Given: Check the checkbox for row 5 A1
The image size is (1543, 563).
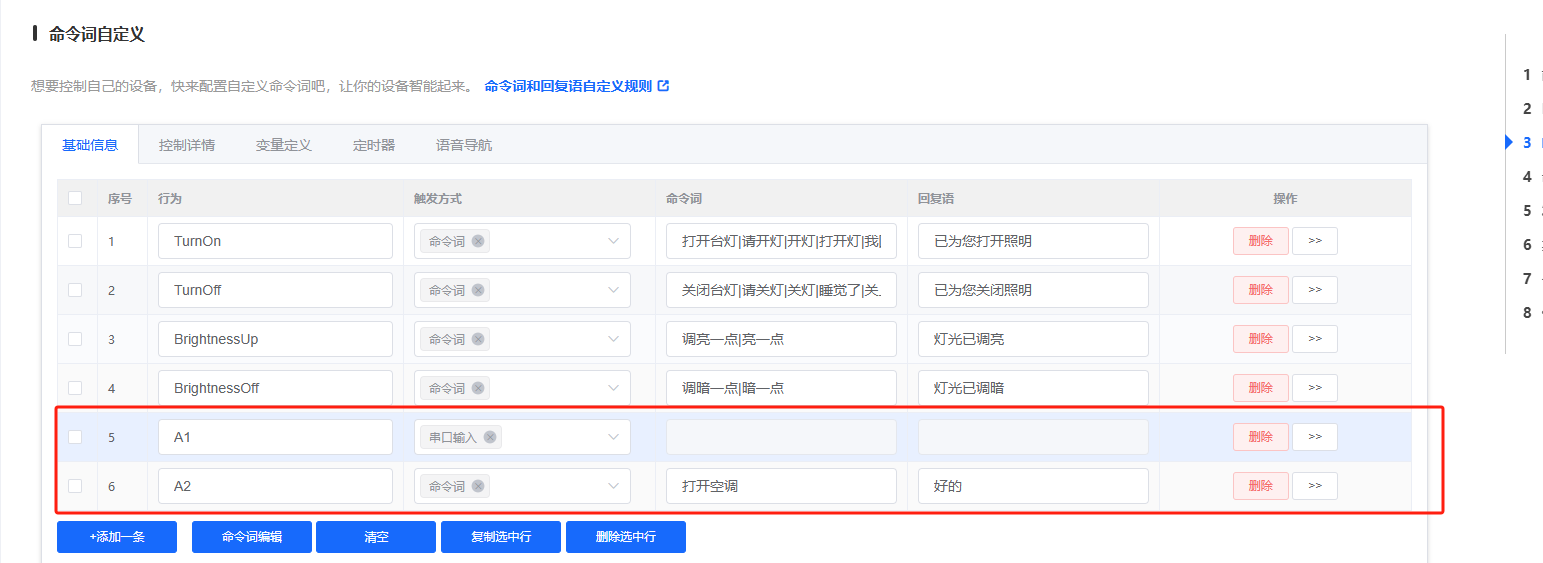Looking at the screenshot, I should [75, 437].
